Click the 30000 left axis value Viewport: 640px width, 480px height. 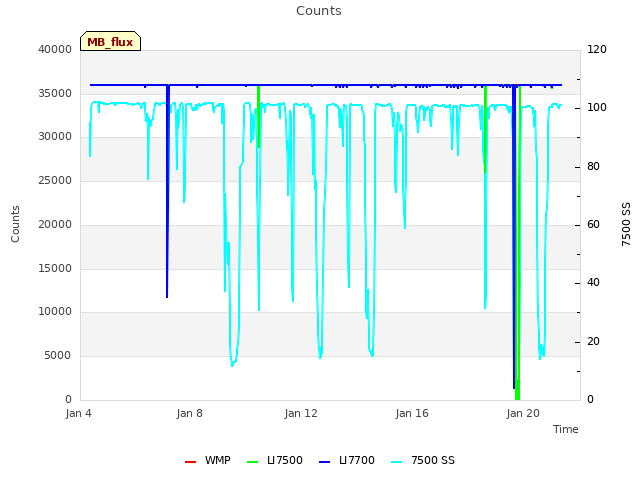click(55, 137)
